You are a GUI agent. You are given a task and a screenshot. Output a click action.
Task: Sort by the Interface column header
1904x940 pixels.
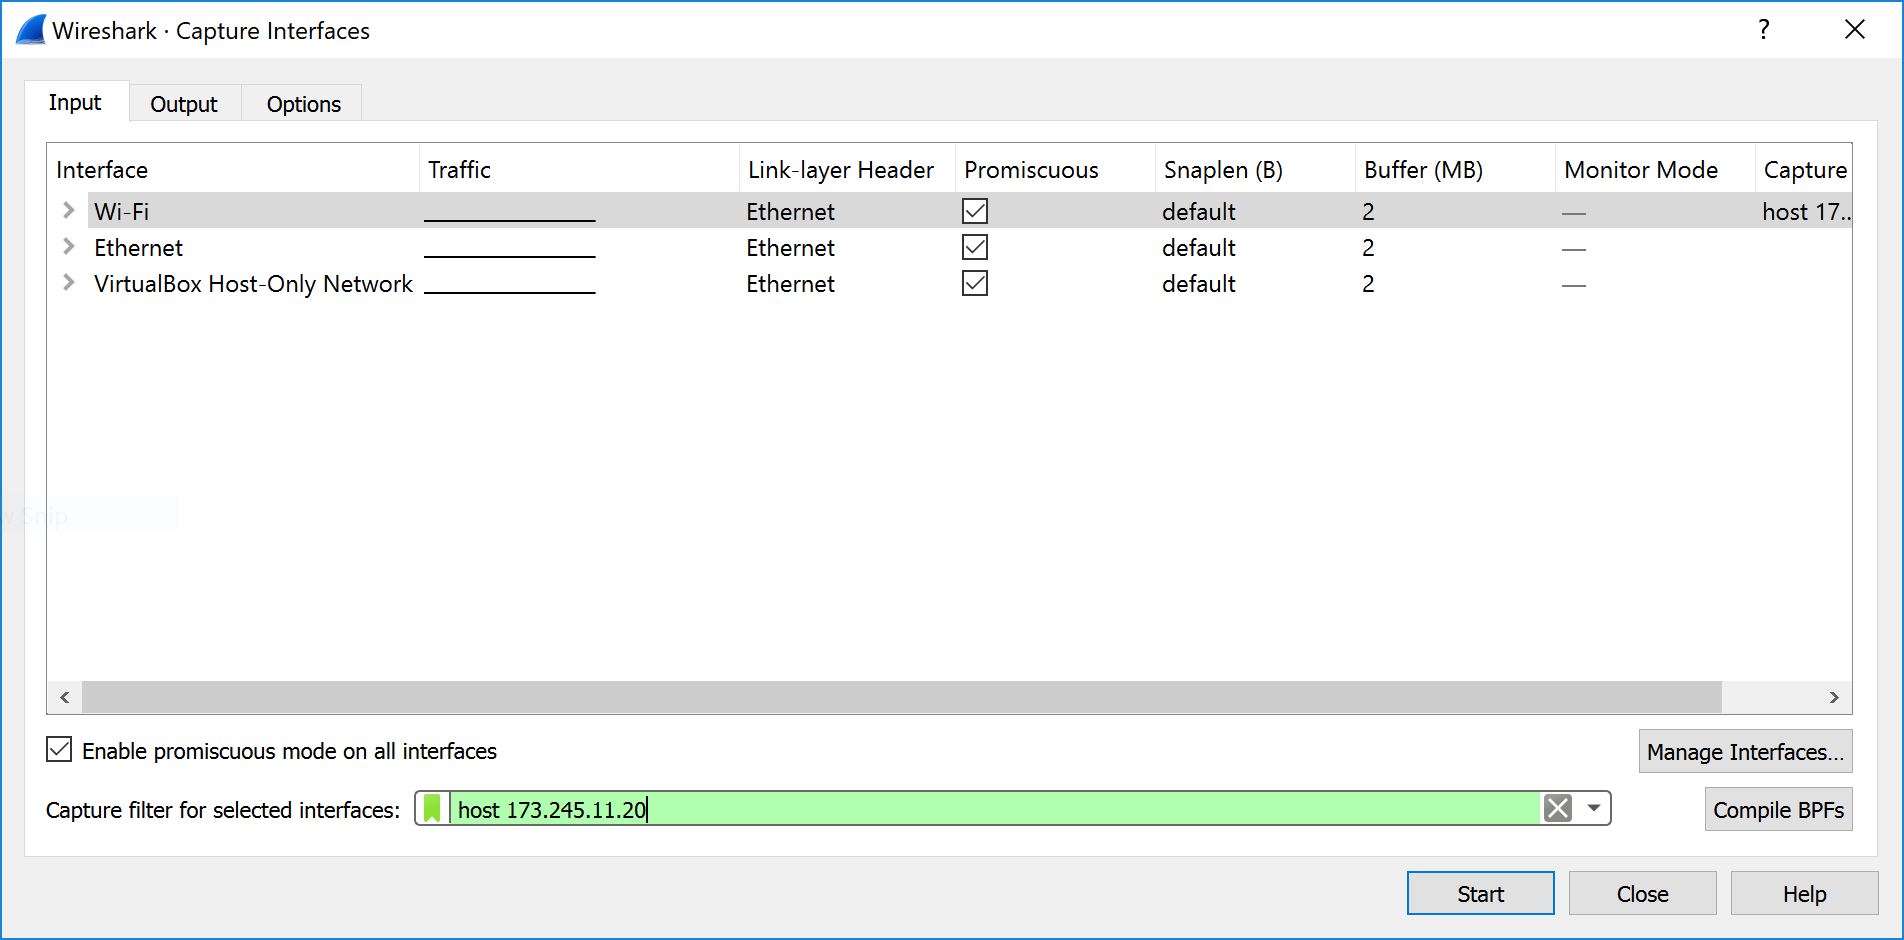[233, 169]
